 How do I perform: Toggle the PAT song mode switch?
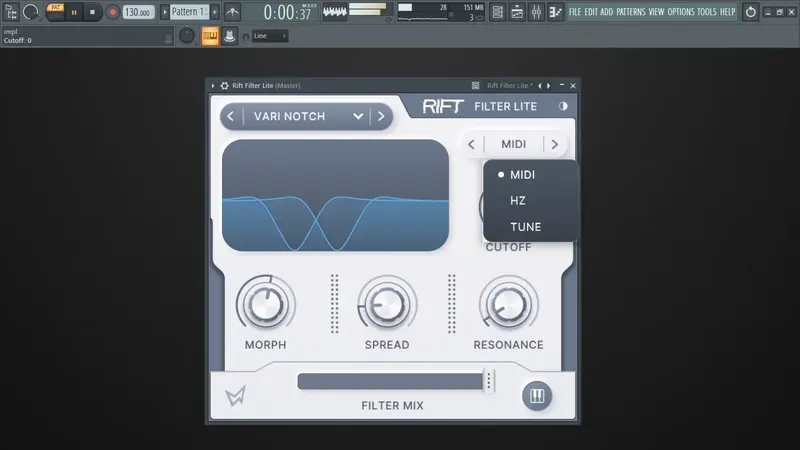pos(55,11)
